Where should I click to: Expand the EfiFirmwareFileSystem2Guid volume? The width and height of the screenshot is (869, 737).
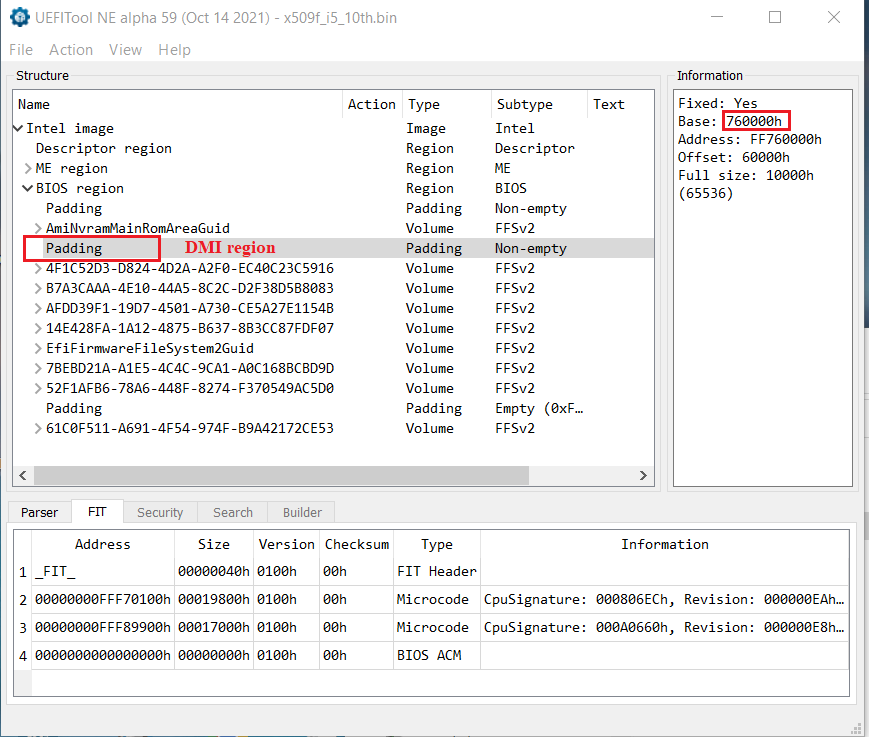[38, 348]
